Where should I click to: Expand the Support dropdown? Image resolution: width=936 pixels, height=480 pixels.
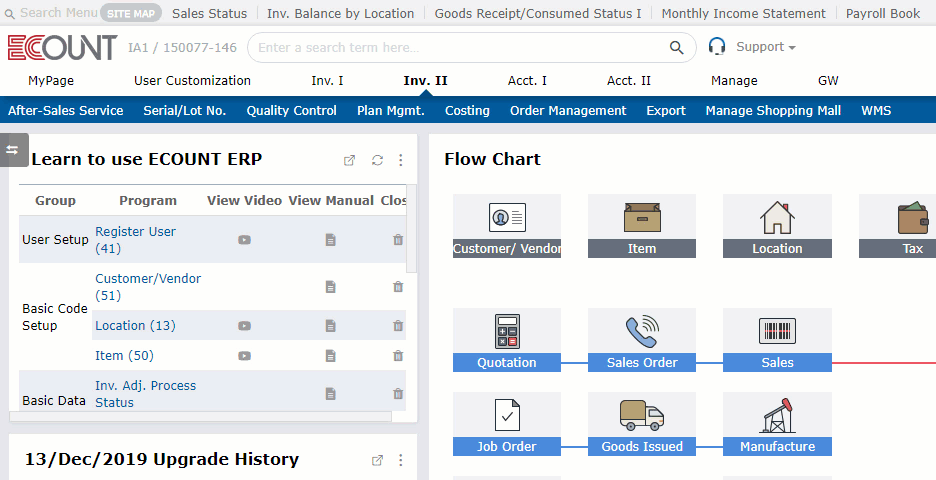pyautogui.click(x=765, y=47)
